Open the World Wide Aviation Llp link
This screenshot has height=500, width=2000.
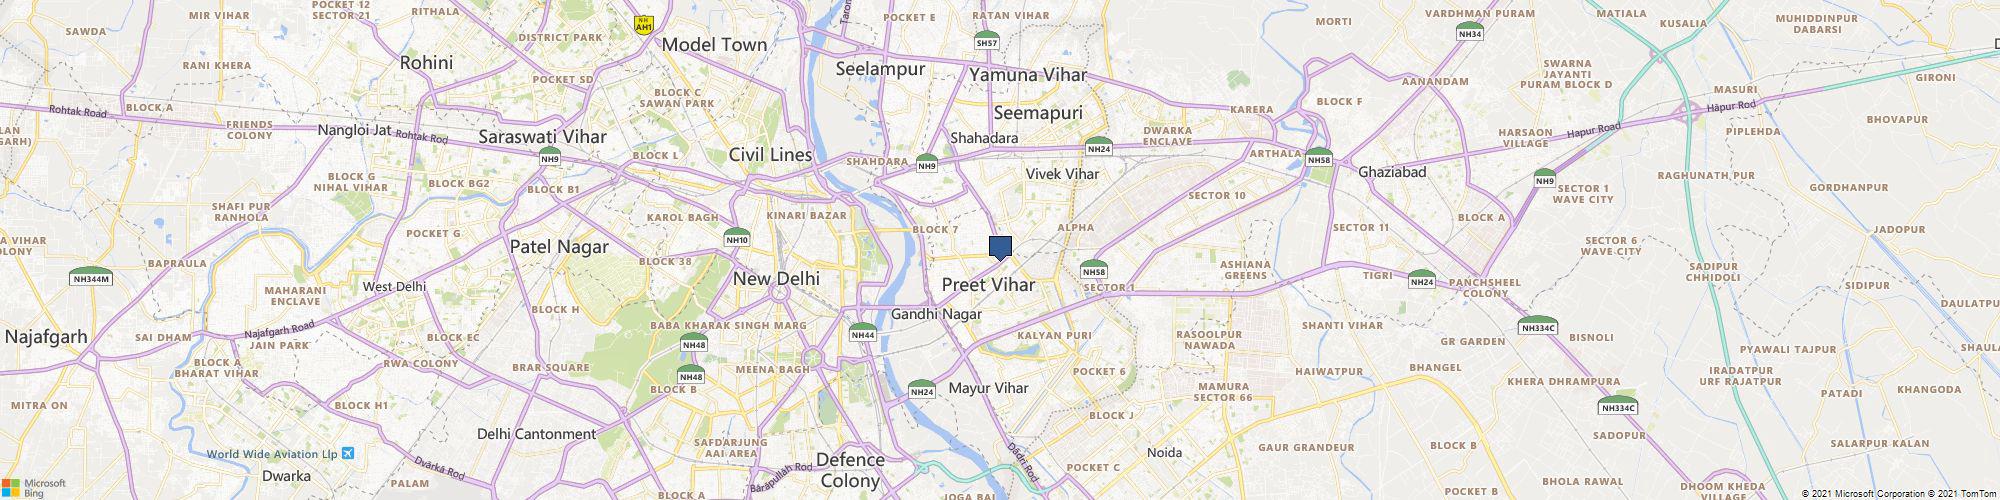(x=271, y=453)
